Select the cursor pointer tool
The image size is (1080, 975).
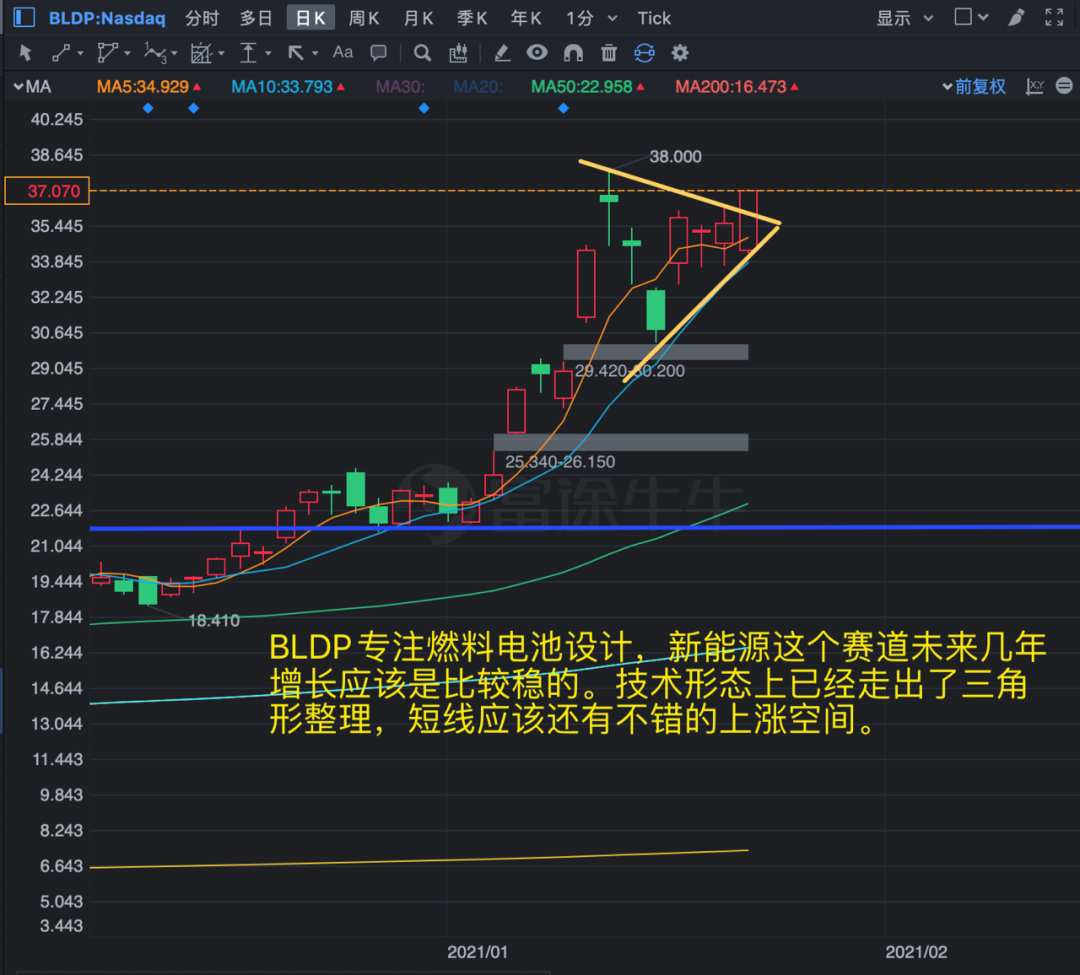click(26, 53)
